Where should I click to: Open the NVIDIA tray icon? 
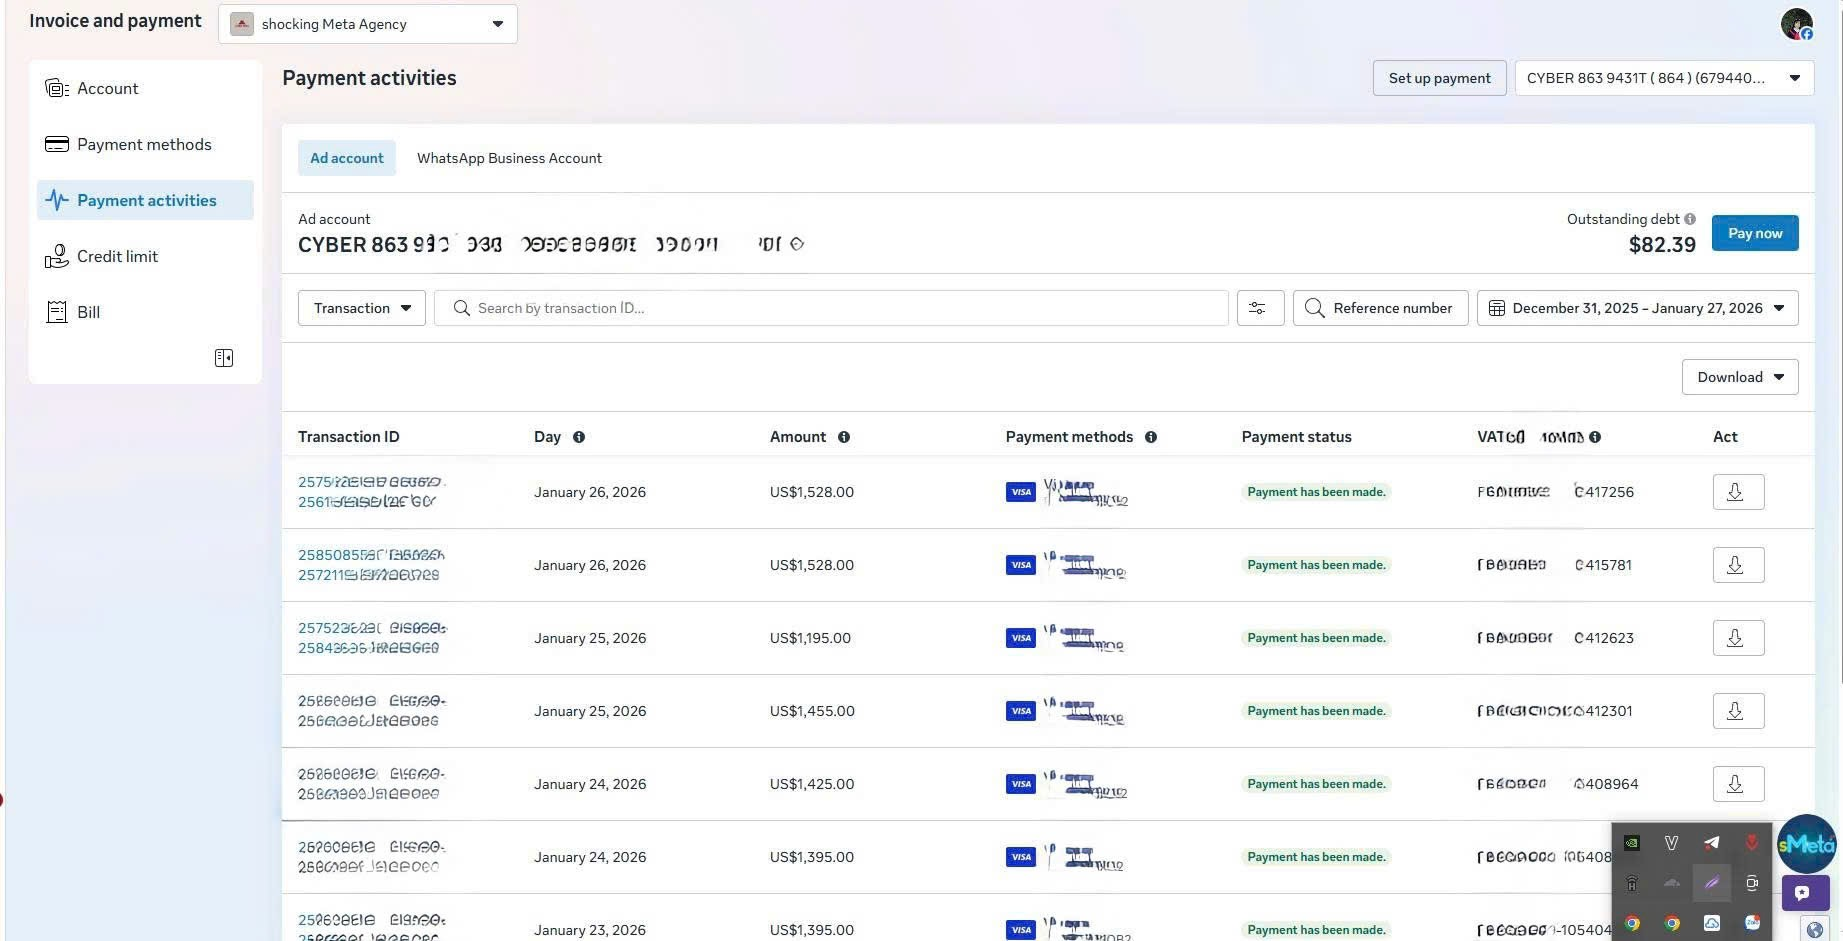1632,843
